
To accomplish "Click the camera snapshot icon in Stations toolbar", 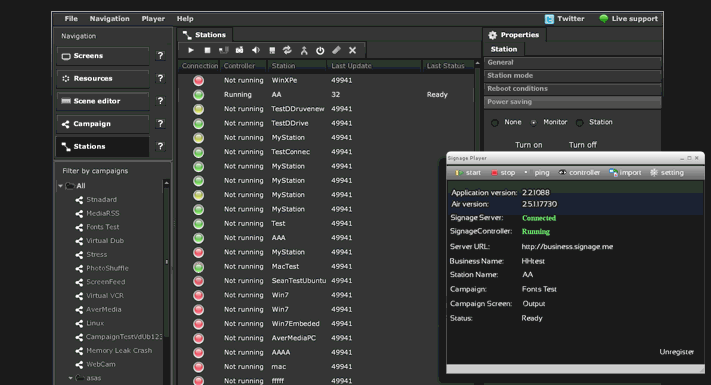I will click(239, 50).
